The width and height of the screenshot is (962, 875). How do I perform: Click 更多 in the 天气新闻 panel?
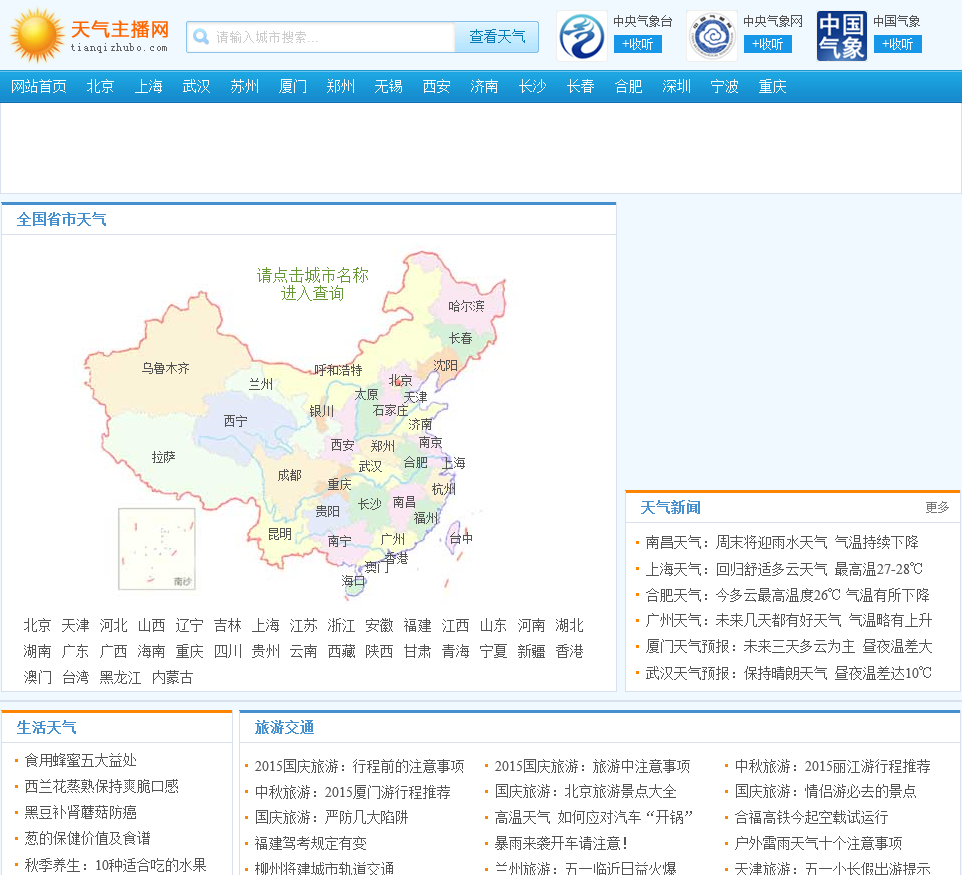pos(937,507)
